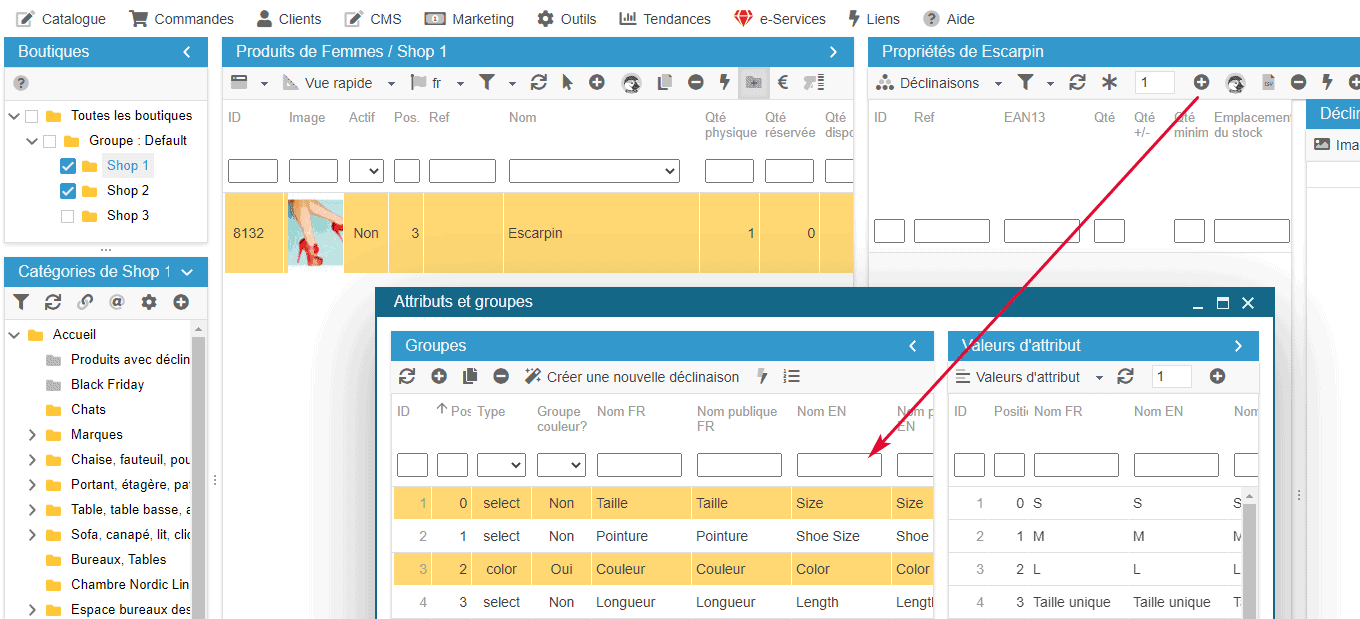Click the euro price icon in products toolbar

tap(783, 83)
